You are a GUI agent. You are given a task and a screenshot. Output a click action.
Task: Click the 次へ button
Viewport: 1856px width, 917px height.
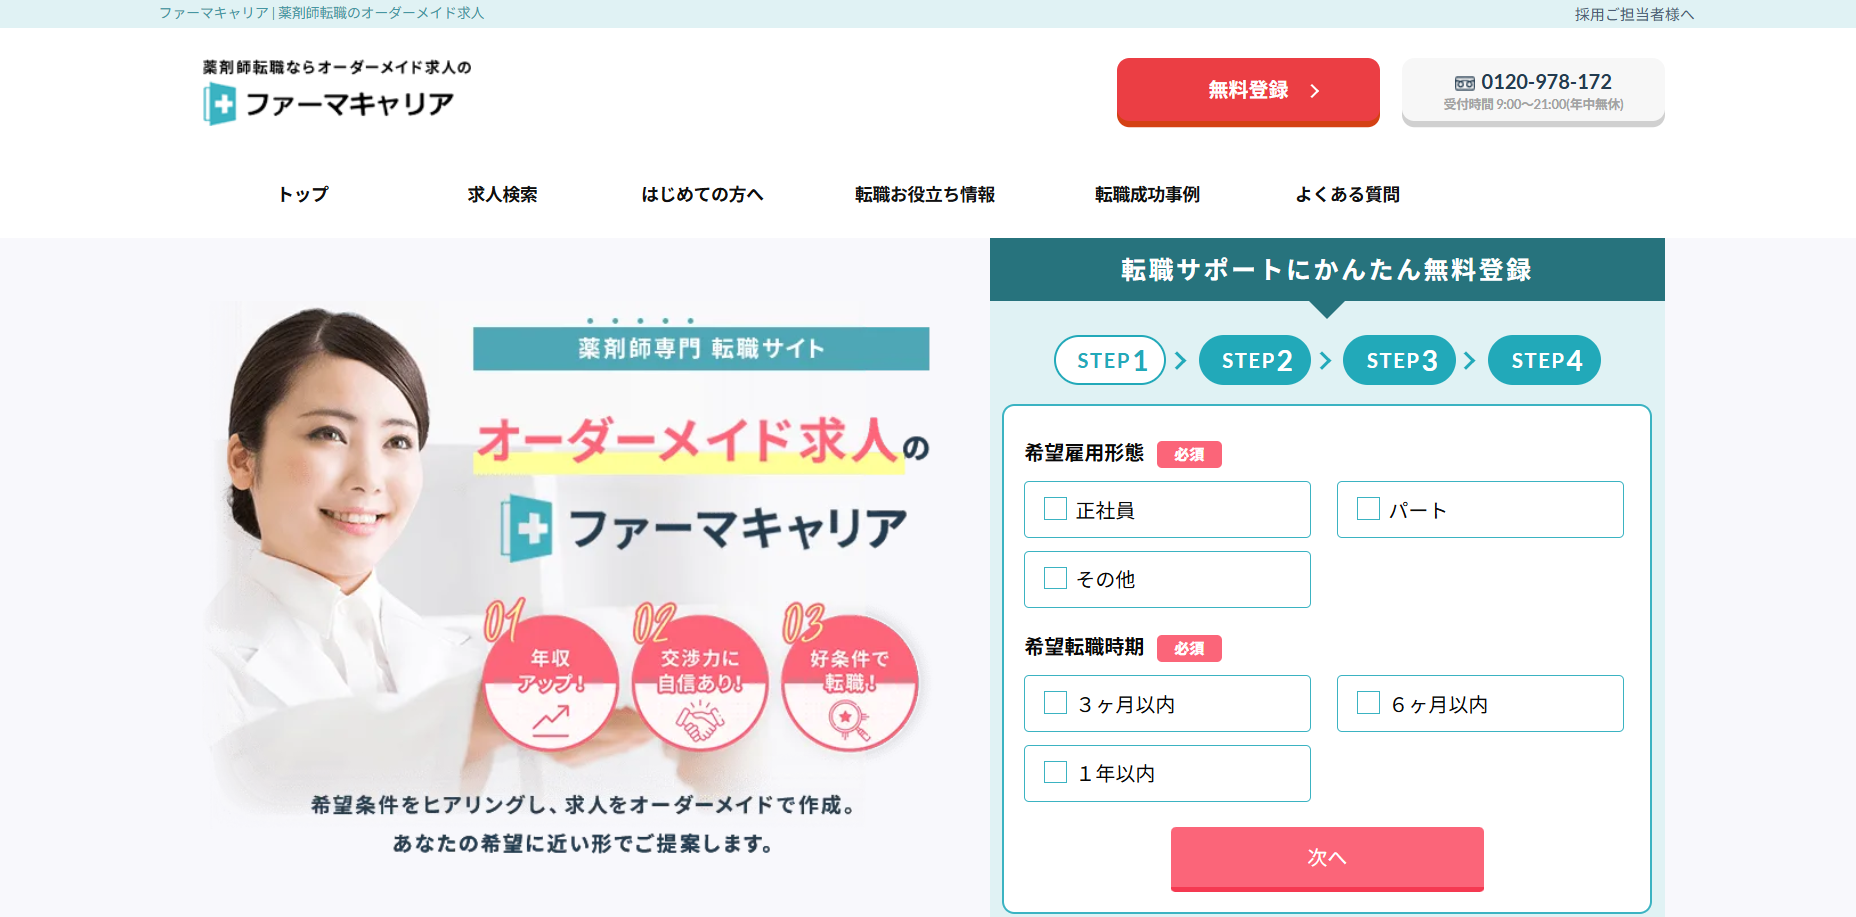pos(1327,858)
